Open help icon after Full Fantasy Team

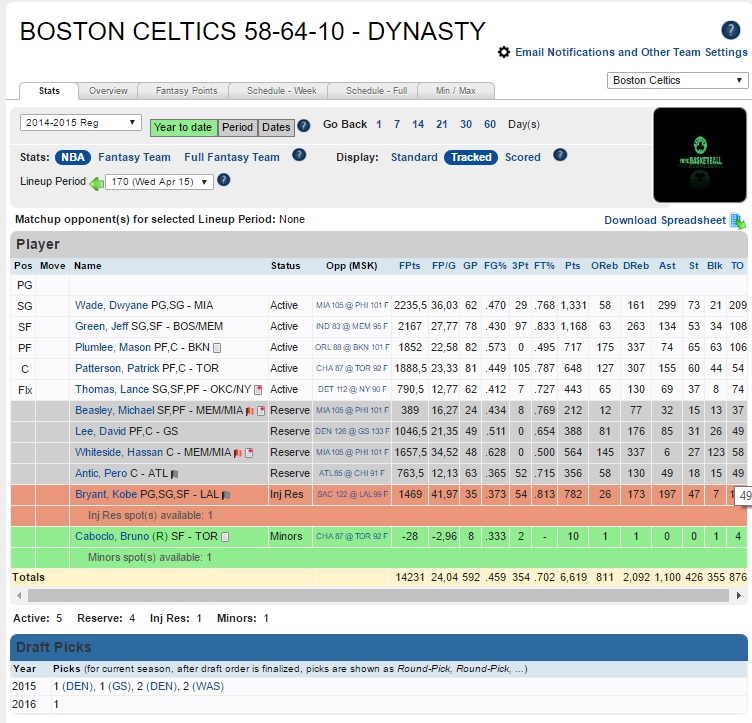click(299, 155)
